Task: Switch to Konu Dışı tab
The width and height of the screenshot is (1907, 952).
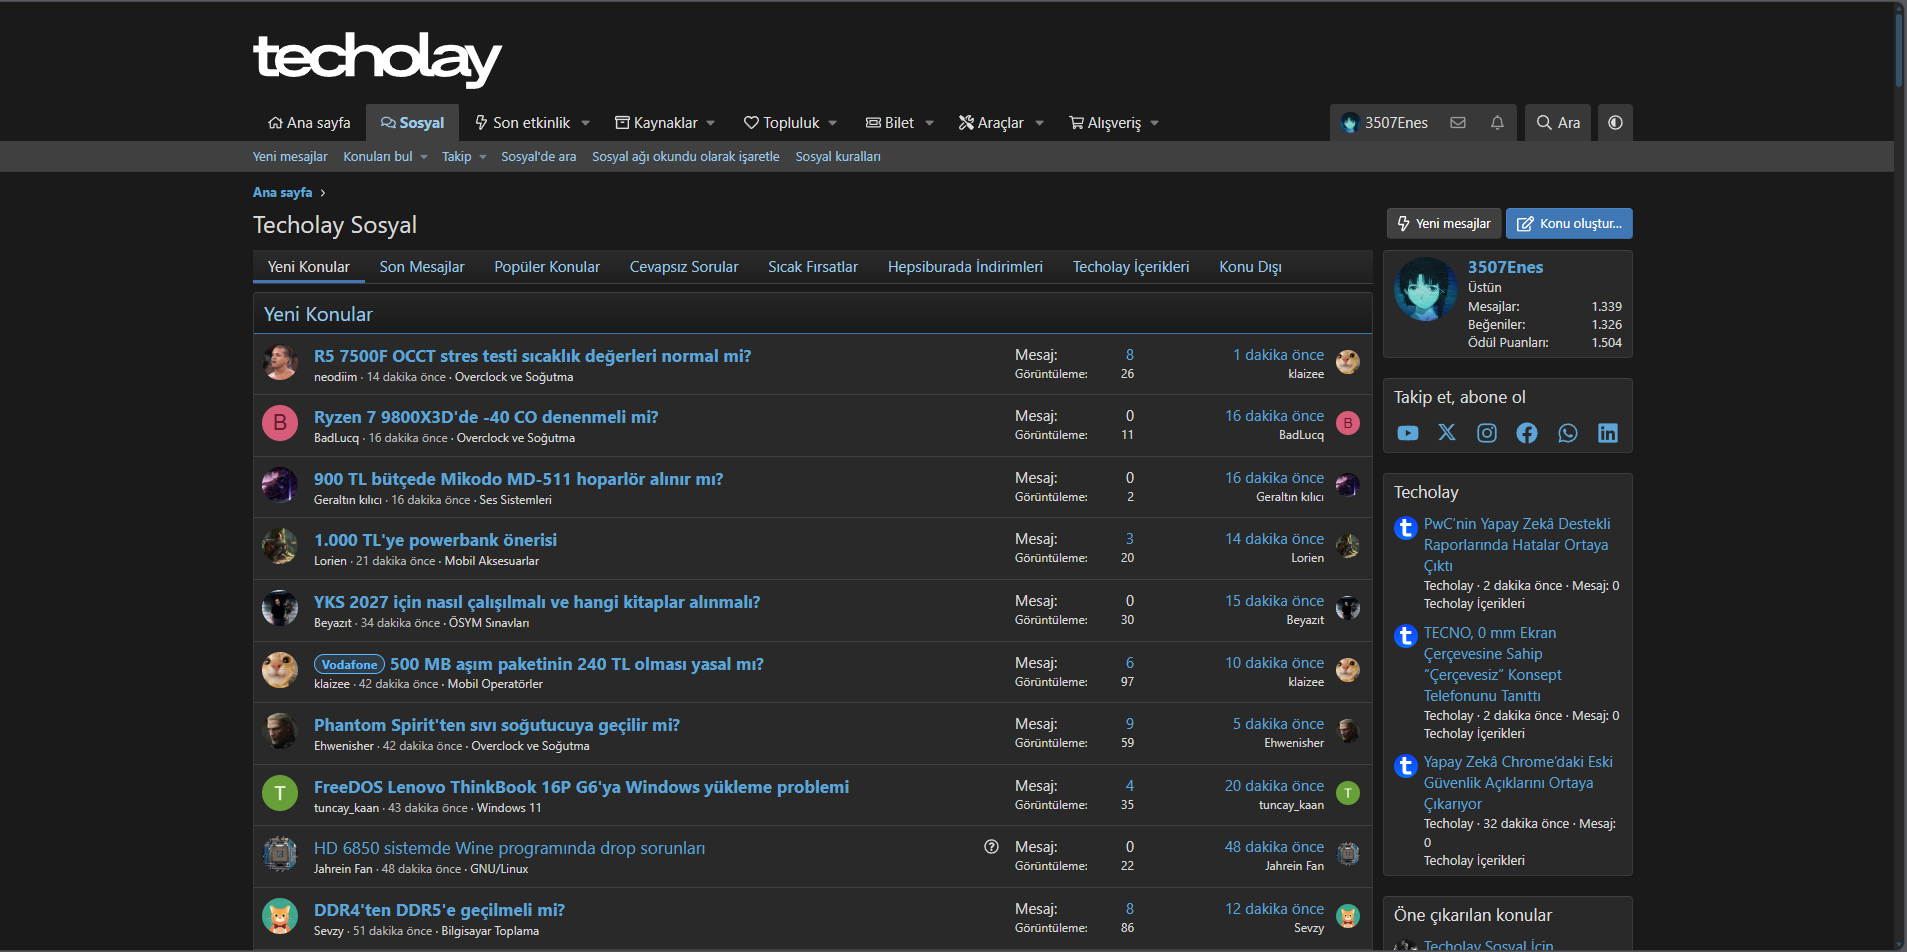Action: pyautogui.click(x=1250, y=267)
